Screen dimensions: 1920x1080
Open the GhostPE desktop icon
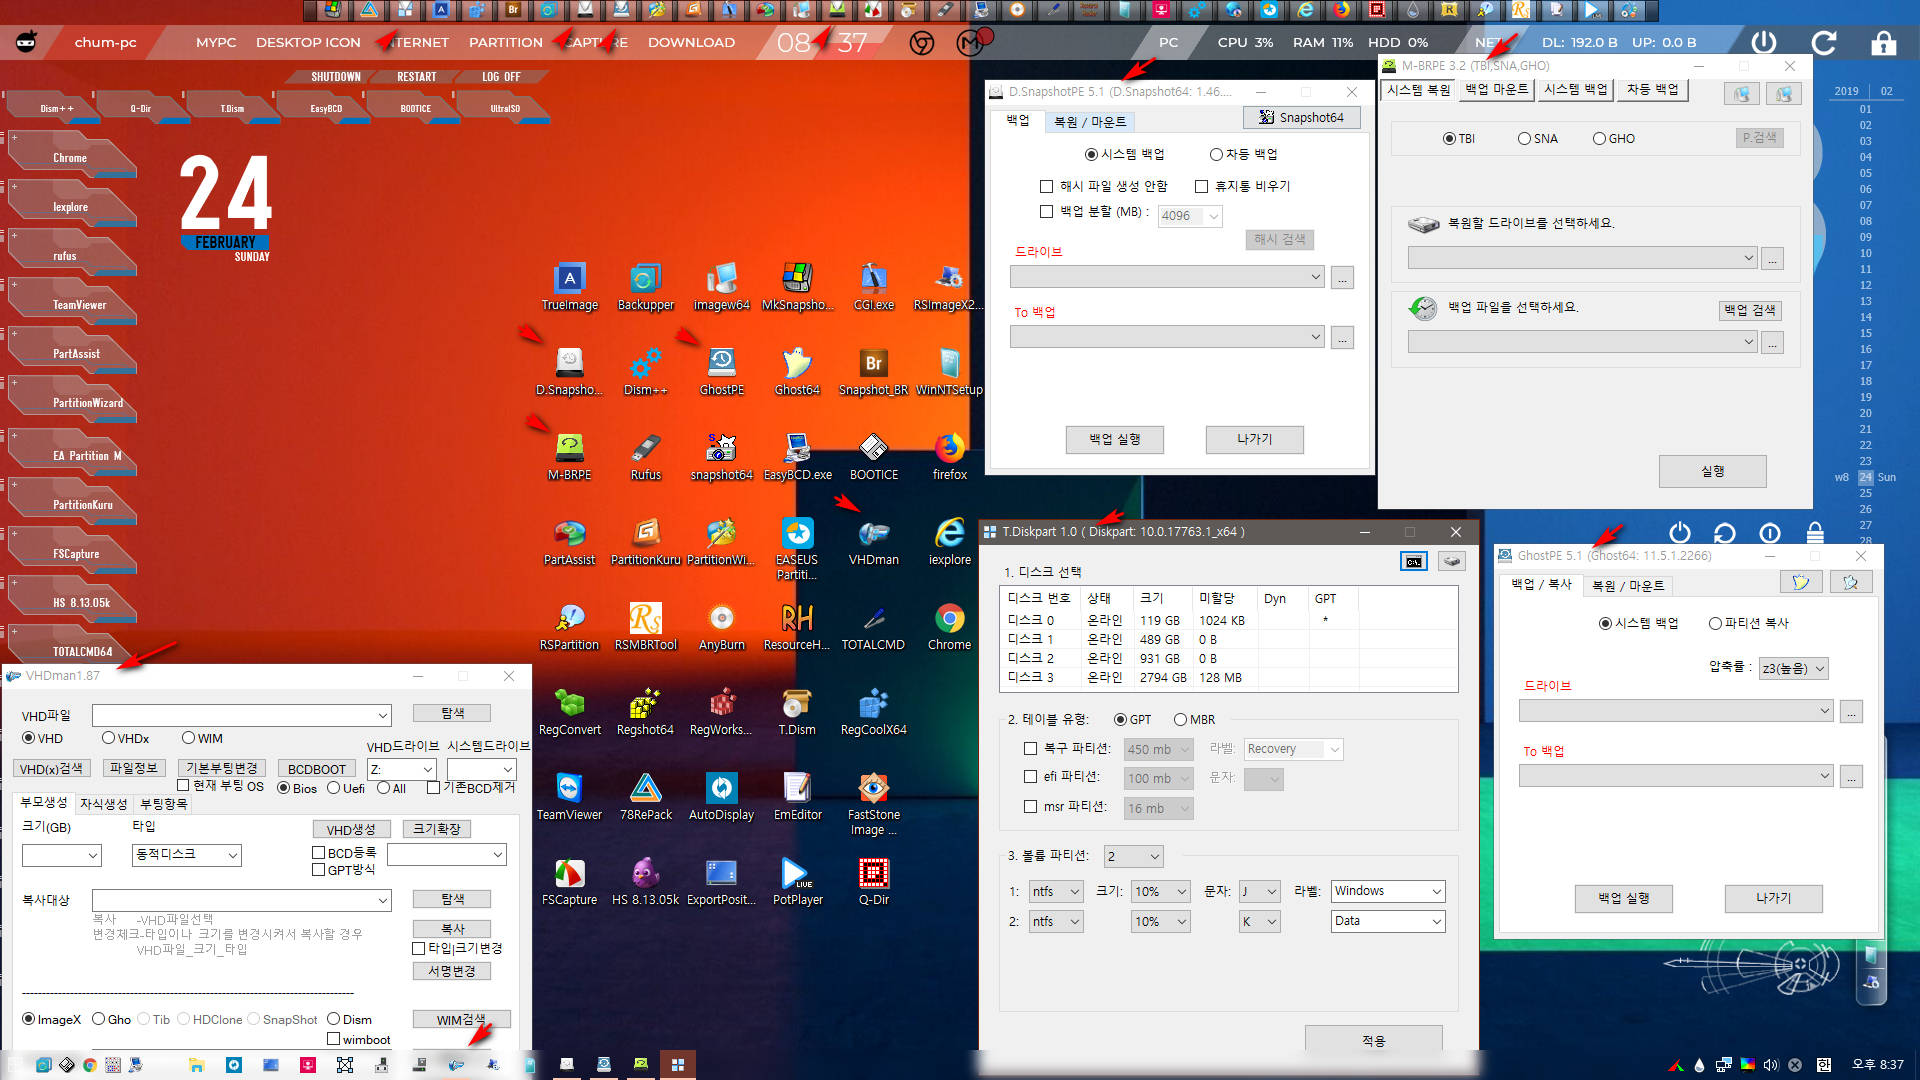[721, 372]
